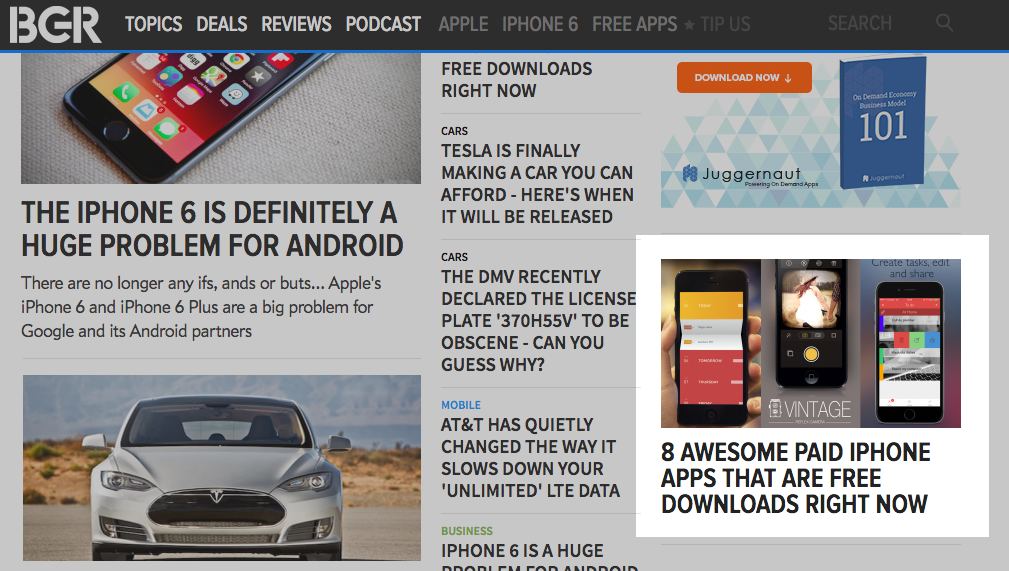Screen dimensions: 1009x571
Task: Open the Podcast page
Action: tap(383, 24)
